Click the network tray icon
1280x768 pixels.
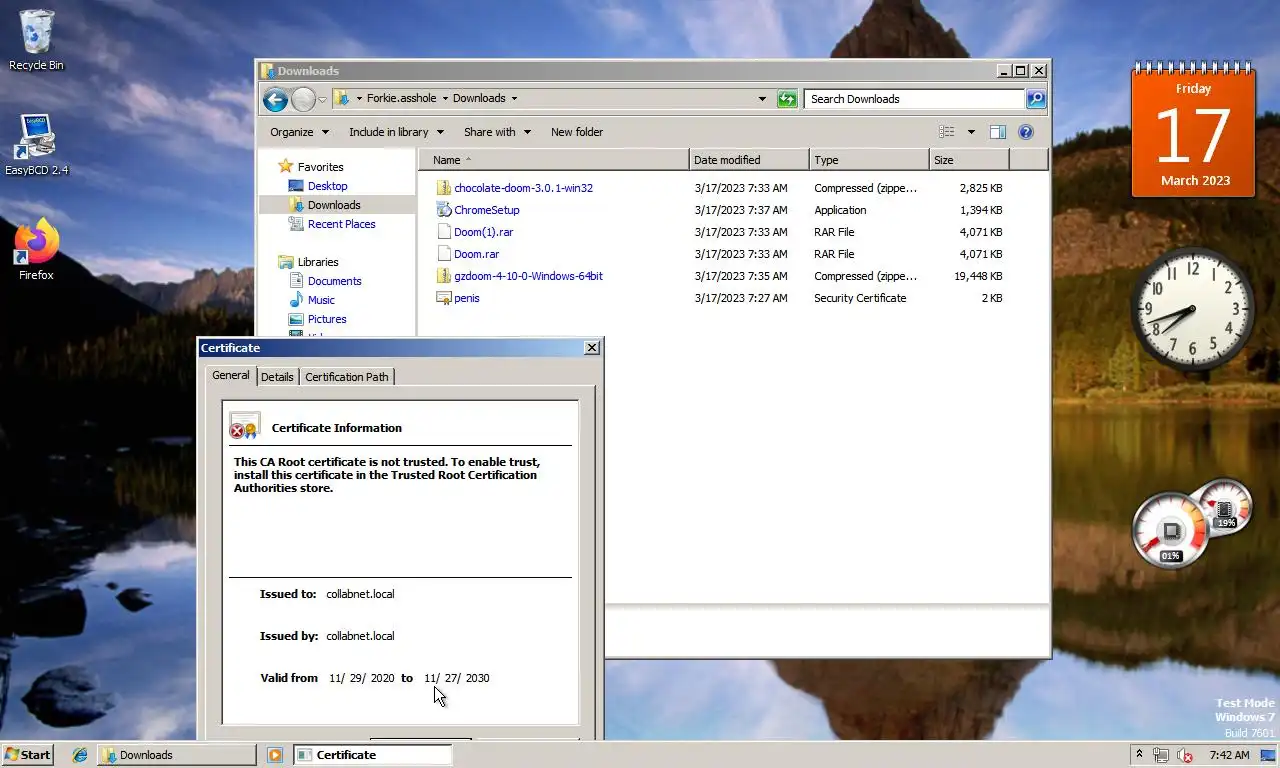coord(1161,755)
